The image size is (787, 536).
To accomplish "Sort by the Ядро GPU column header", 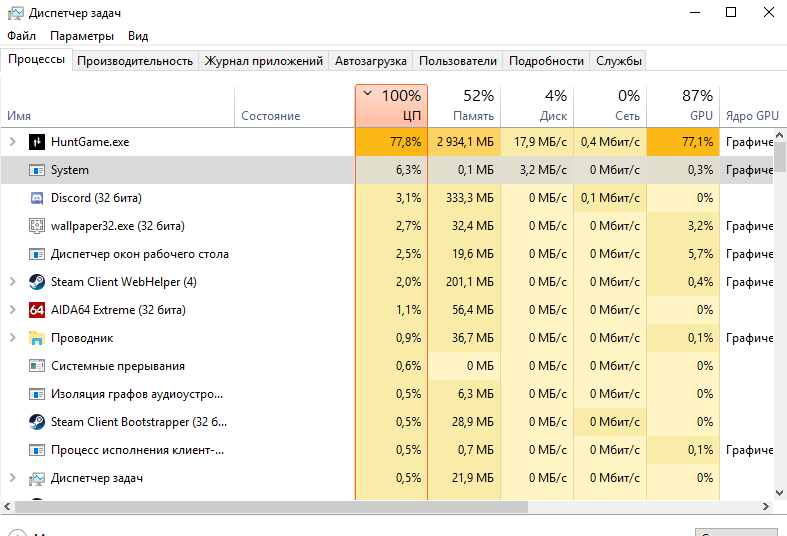I will pyautogui.click(x=751, y=106).
